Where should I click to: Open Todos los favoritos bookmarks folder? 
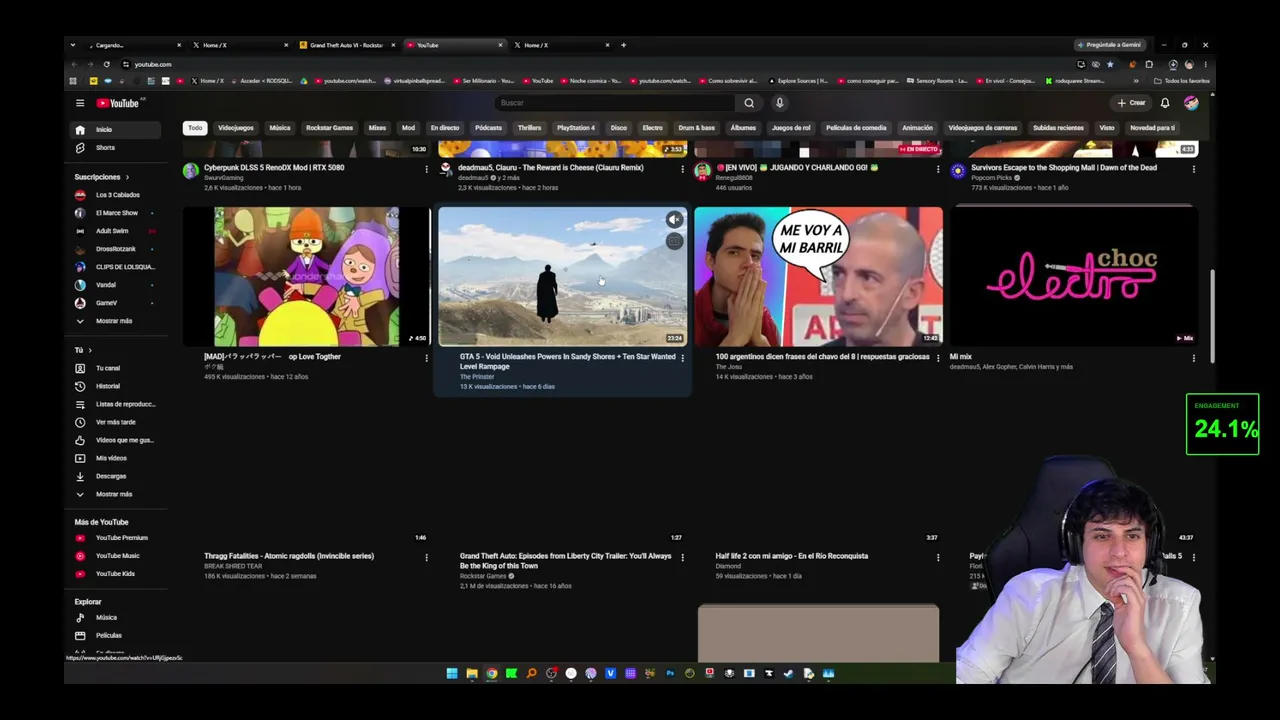coord(1181,81)
